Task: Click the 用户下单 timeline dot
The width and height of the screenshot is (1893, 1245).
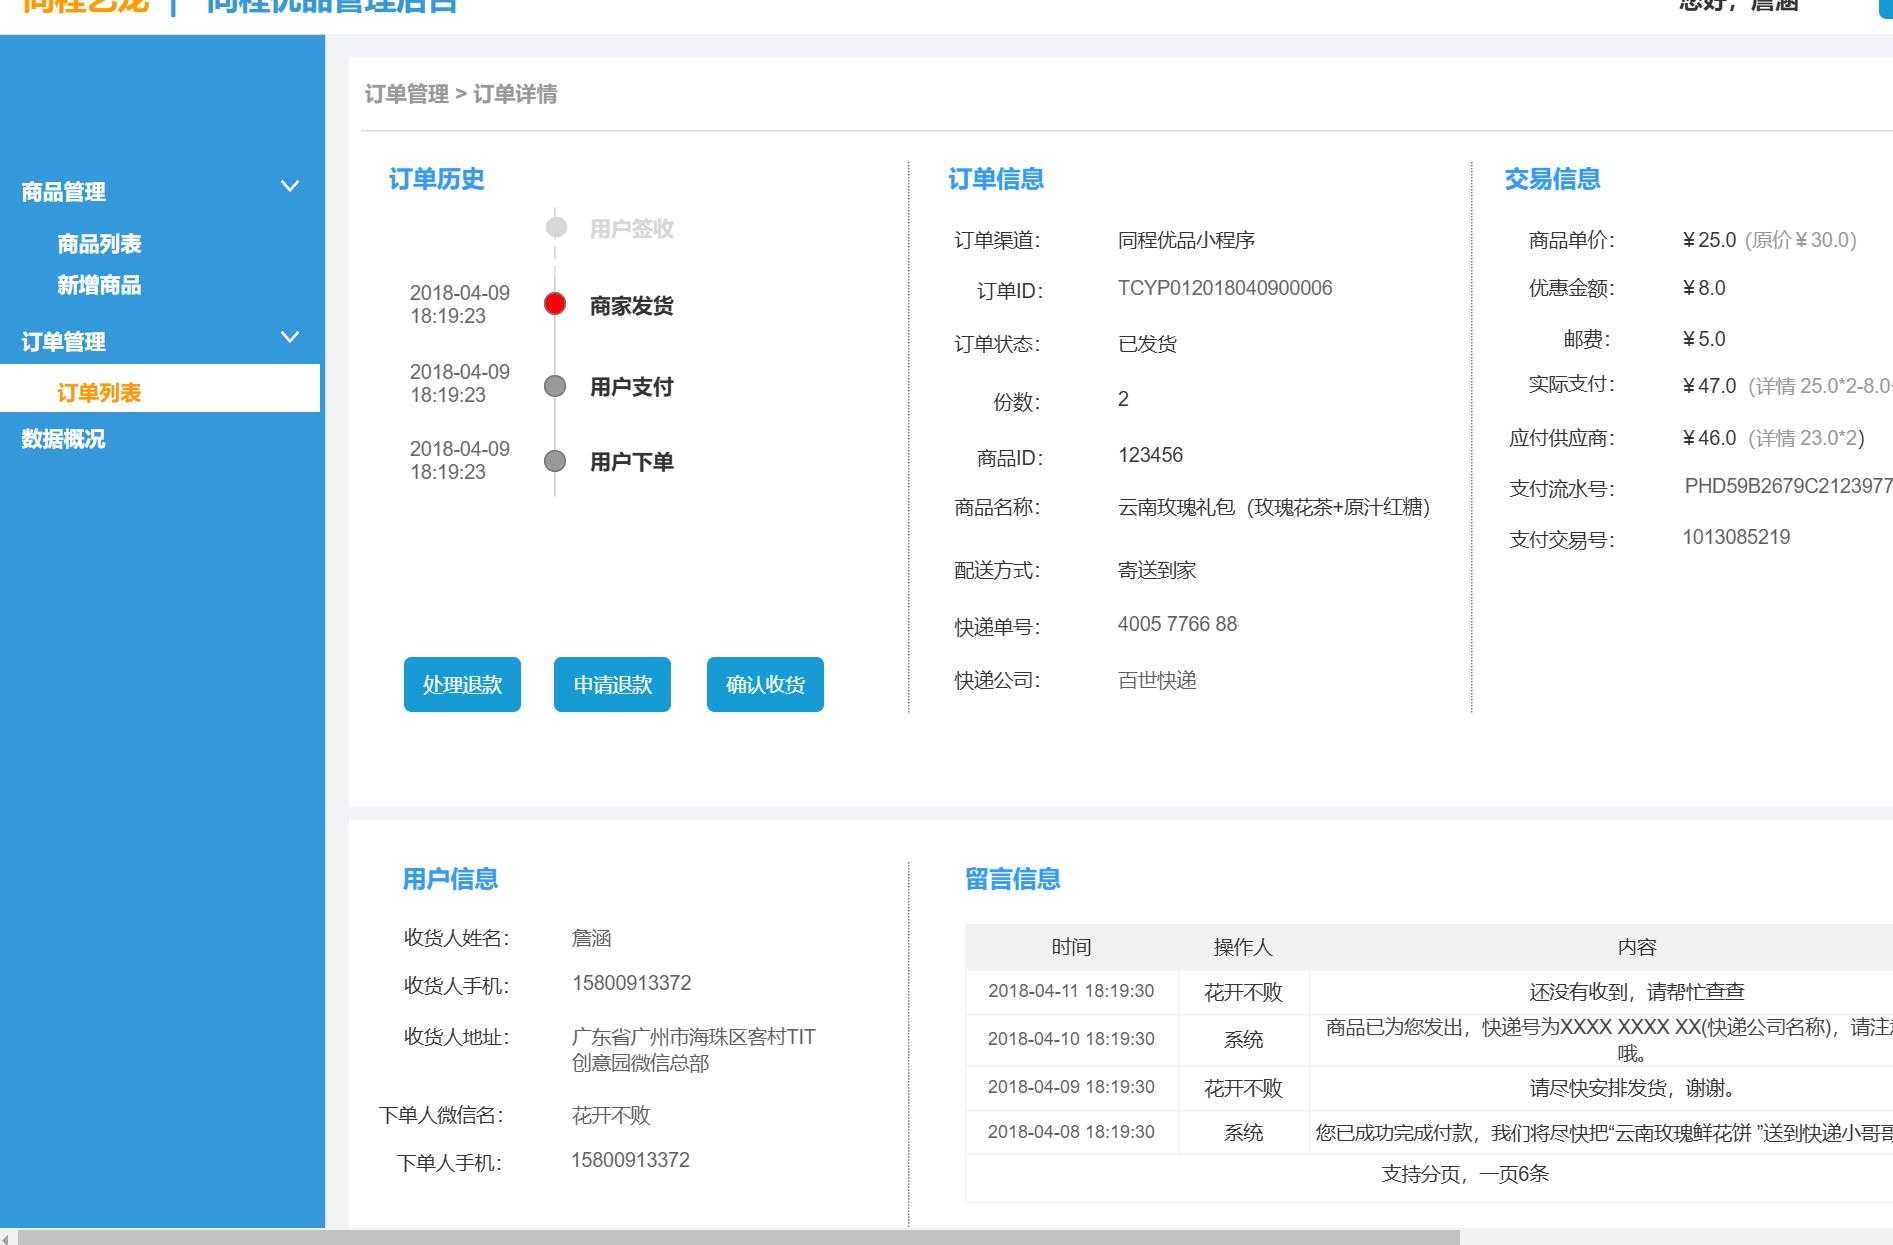Action: (x=556, y=461)
